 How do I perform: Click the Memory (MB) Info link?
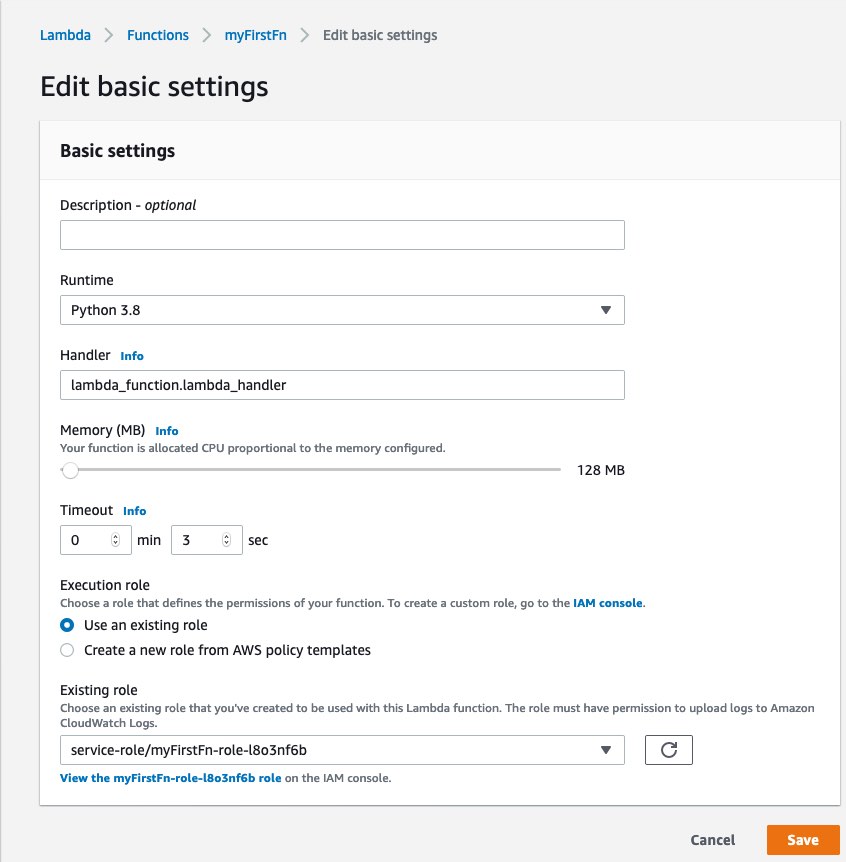pyautogui.click(x=166, y=431)
